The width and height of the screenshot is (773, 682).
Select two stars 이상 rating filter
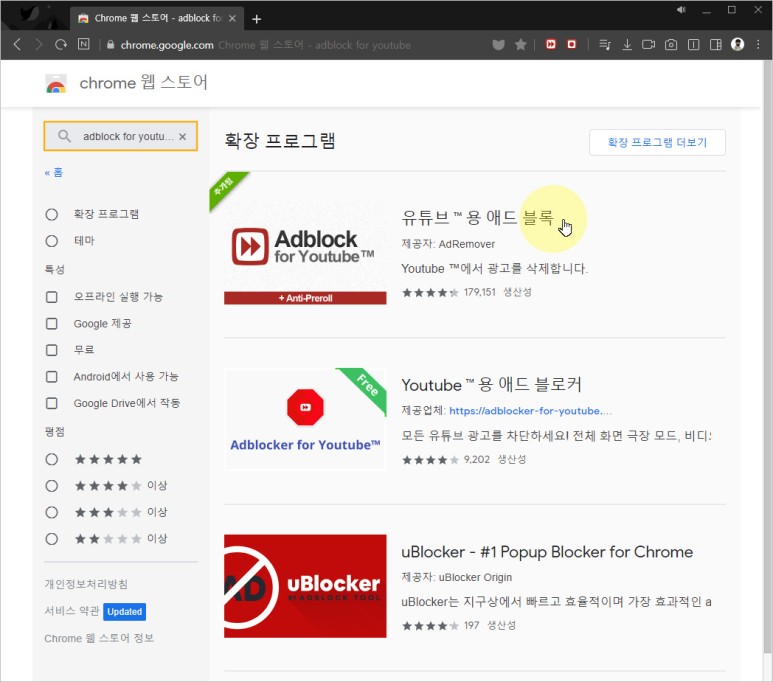click(52, 539)
